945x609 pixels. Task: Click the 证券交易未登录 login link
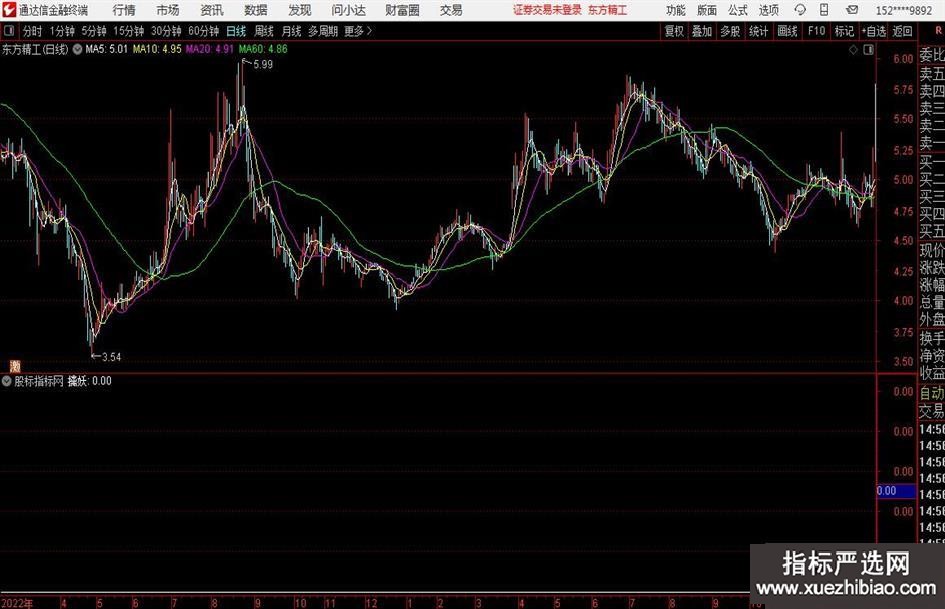pyautogui.click(x=547, y=10)
